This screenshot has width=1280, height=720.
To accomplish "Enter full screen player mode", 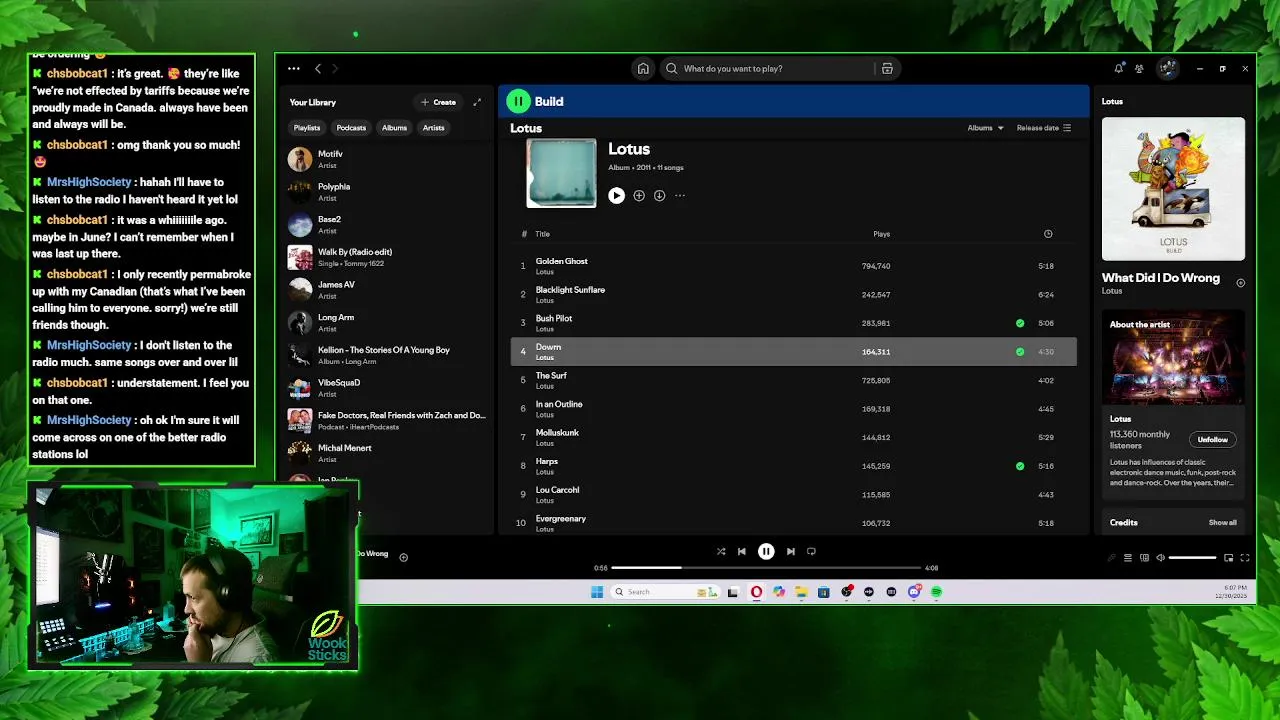I will click(x=1245, y=558).
